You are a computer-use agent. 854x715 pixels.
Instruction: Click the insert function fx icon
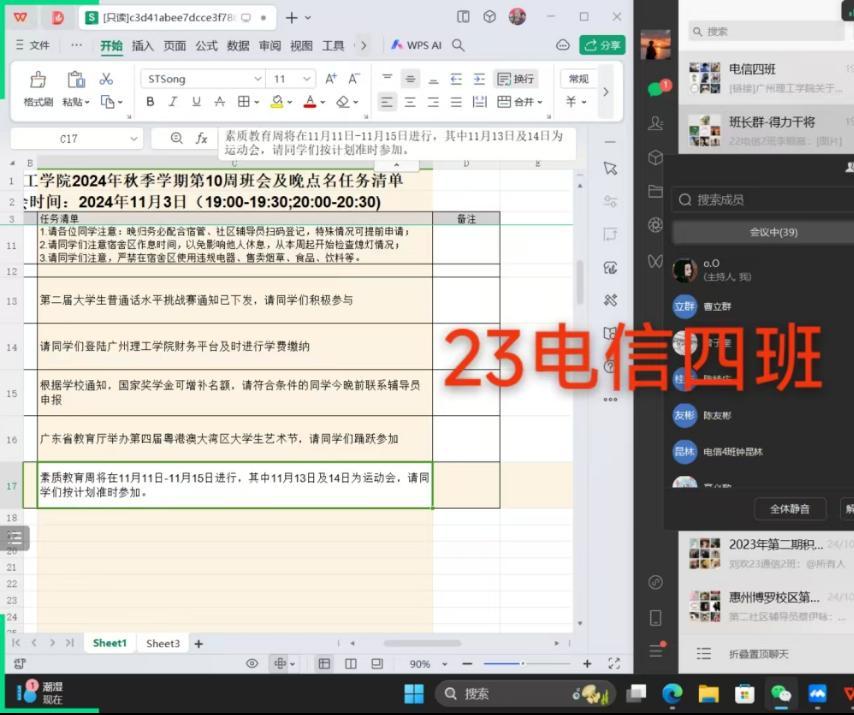tap(201, 139)
